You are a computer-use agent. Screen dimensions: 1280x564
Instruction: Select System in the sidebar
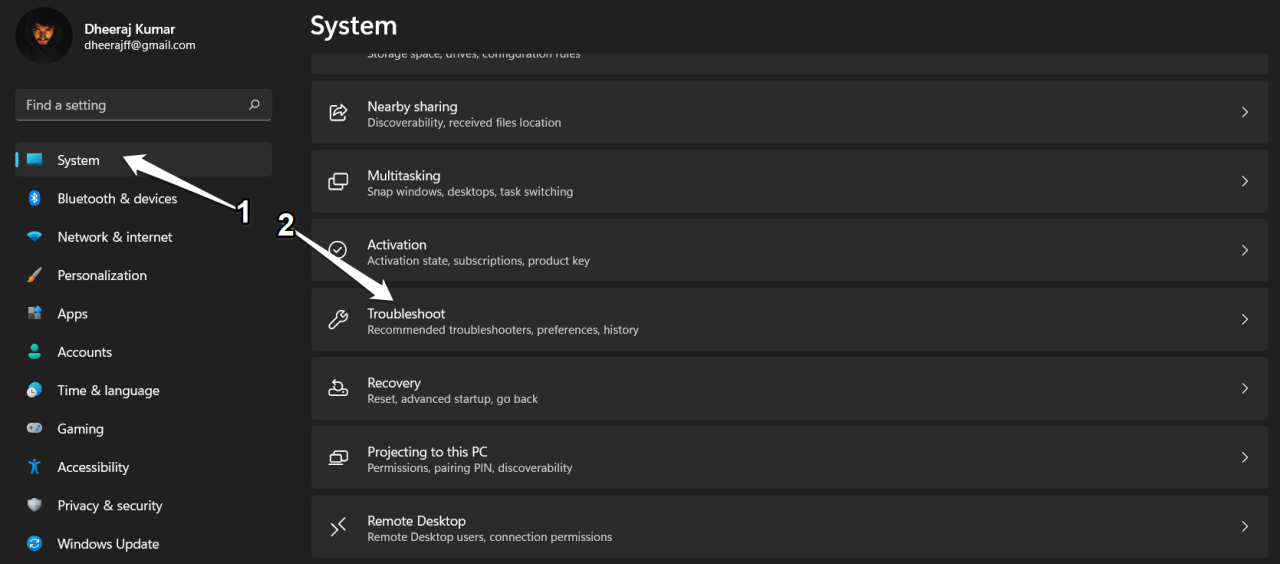(x=78, y=160)
